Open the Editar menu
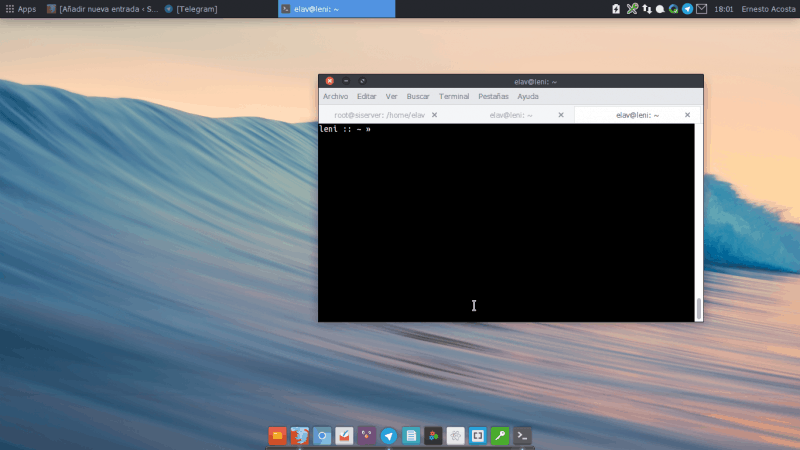 pos(366,96)
